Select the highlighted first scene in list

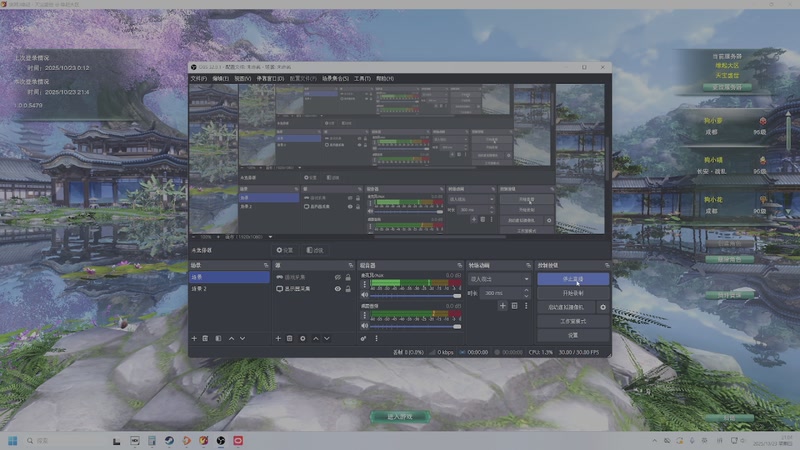pyautogui.click(x=229, y=277)
